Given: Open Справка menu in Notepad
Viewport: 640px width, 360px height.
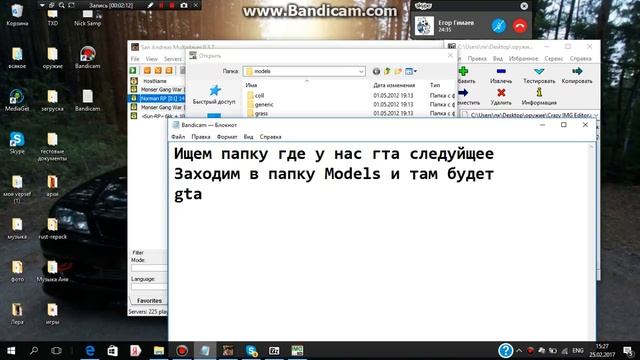Looking at the screenshot, I should click(x=271, y=137).
